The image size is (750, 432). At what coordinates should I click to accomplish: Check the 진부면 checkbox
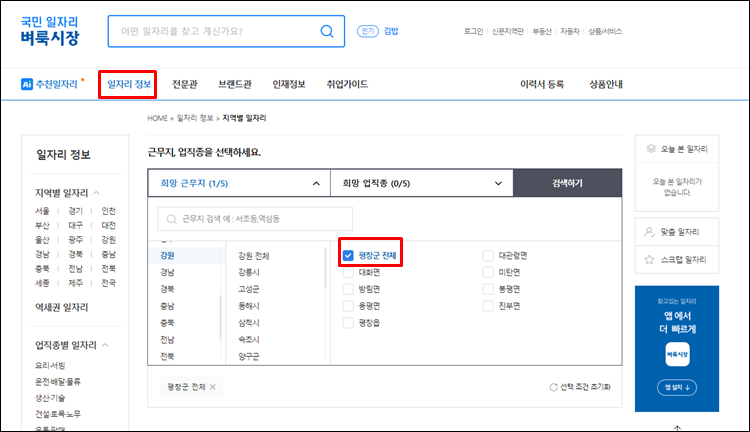click(488, 306)
